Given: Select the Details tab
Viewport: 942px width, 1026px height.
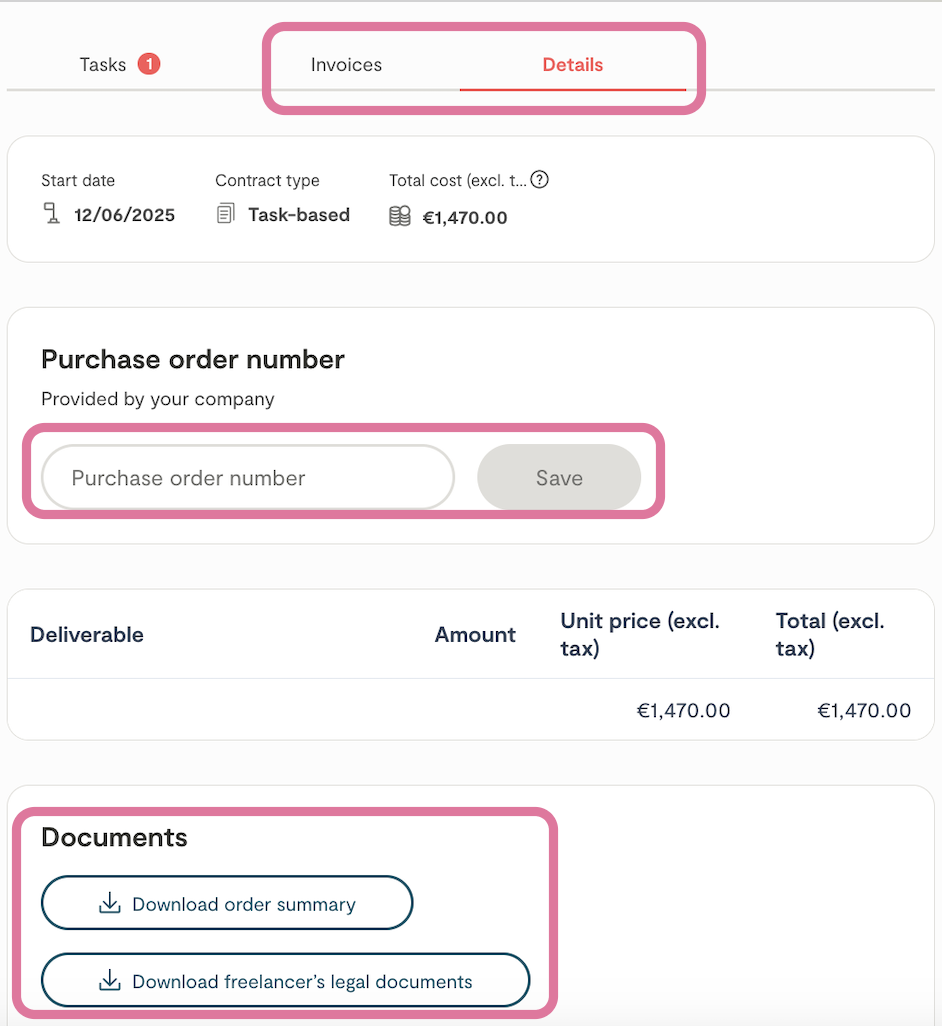Looking at the screenshot, I should click(x=572, y=65).
